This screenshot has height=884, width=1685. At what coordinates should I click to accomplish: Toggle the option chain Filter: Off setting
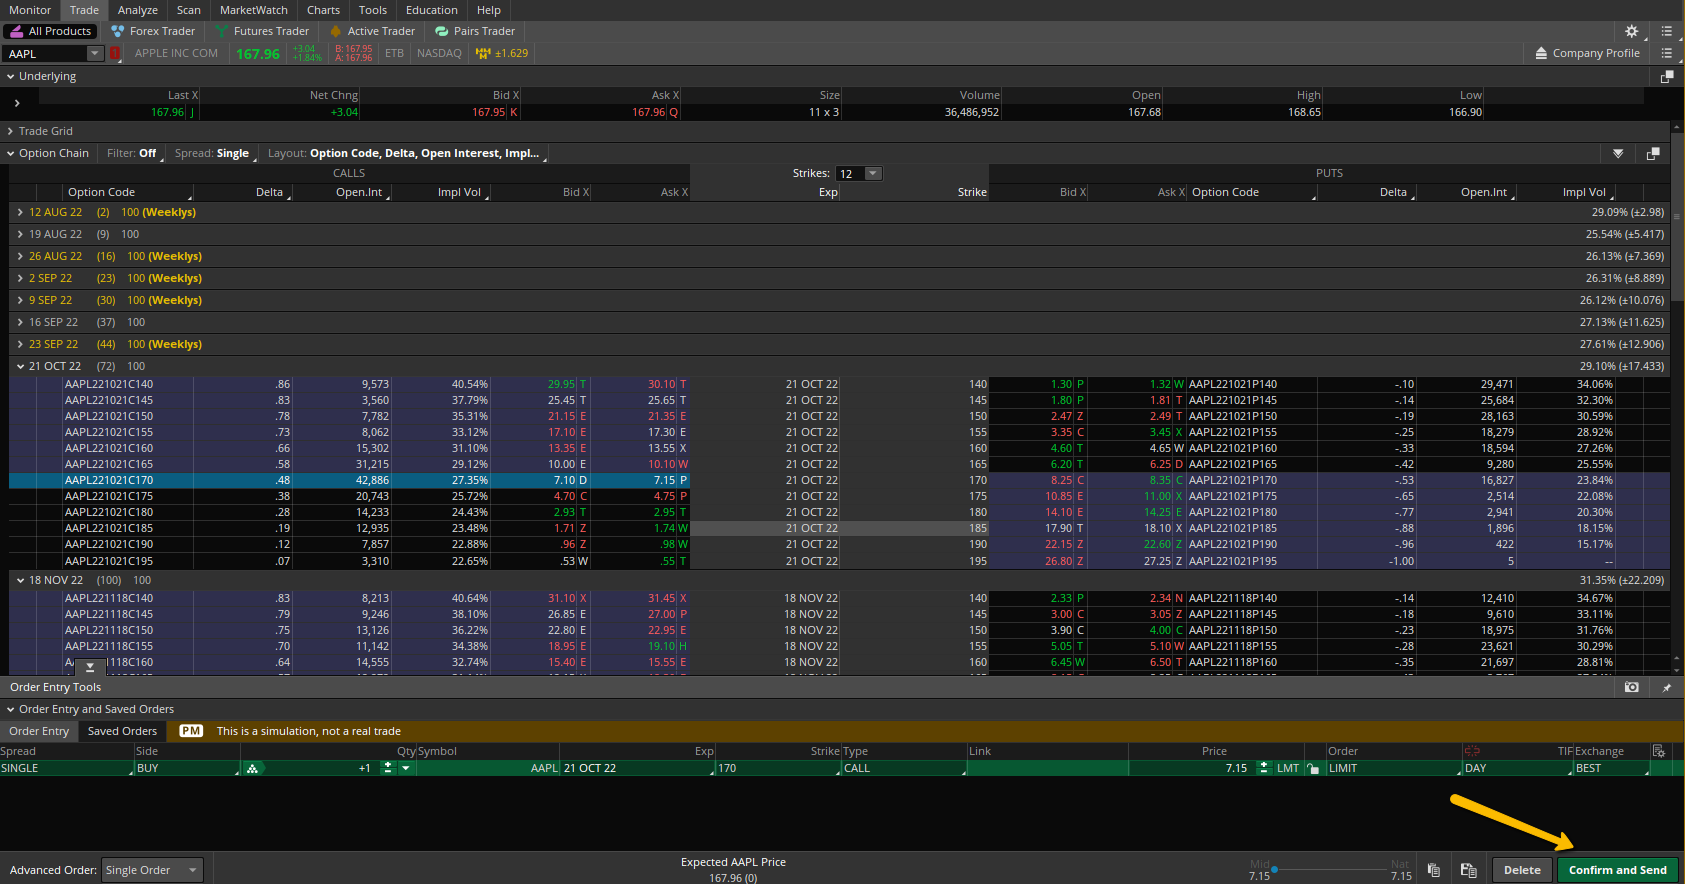coord(132,153)
